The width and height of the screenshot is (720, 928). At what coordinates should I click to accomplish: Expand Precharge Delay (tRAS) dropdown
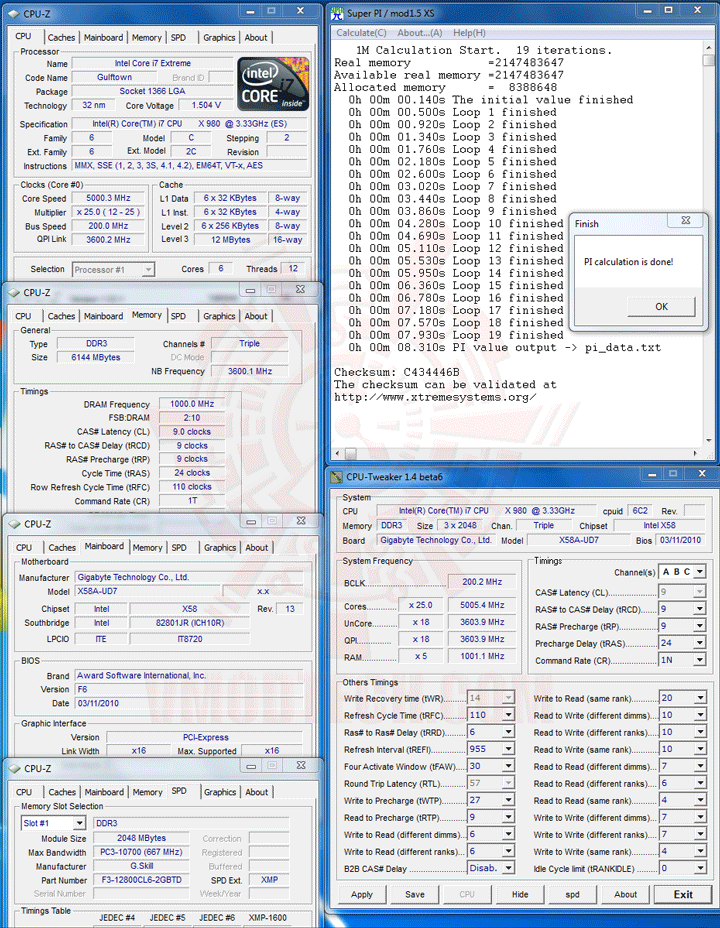(700, 643)
